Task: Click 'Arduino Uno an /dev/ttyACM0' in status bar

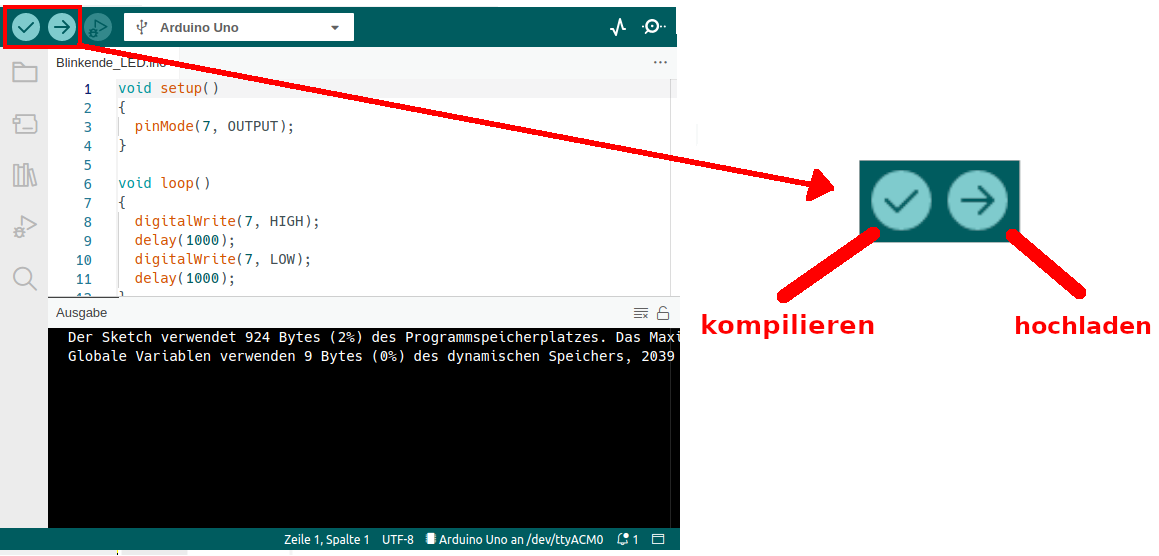Action: tap(515, 540)
